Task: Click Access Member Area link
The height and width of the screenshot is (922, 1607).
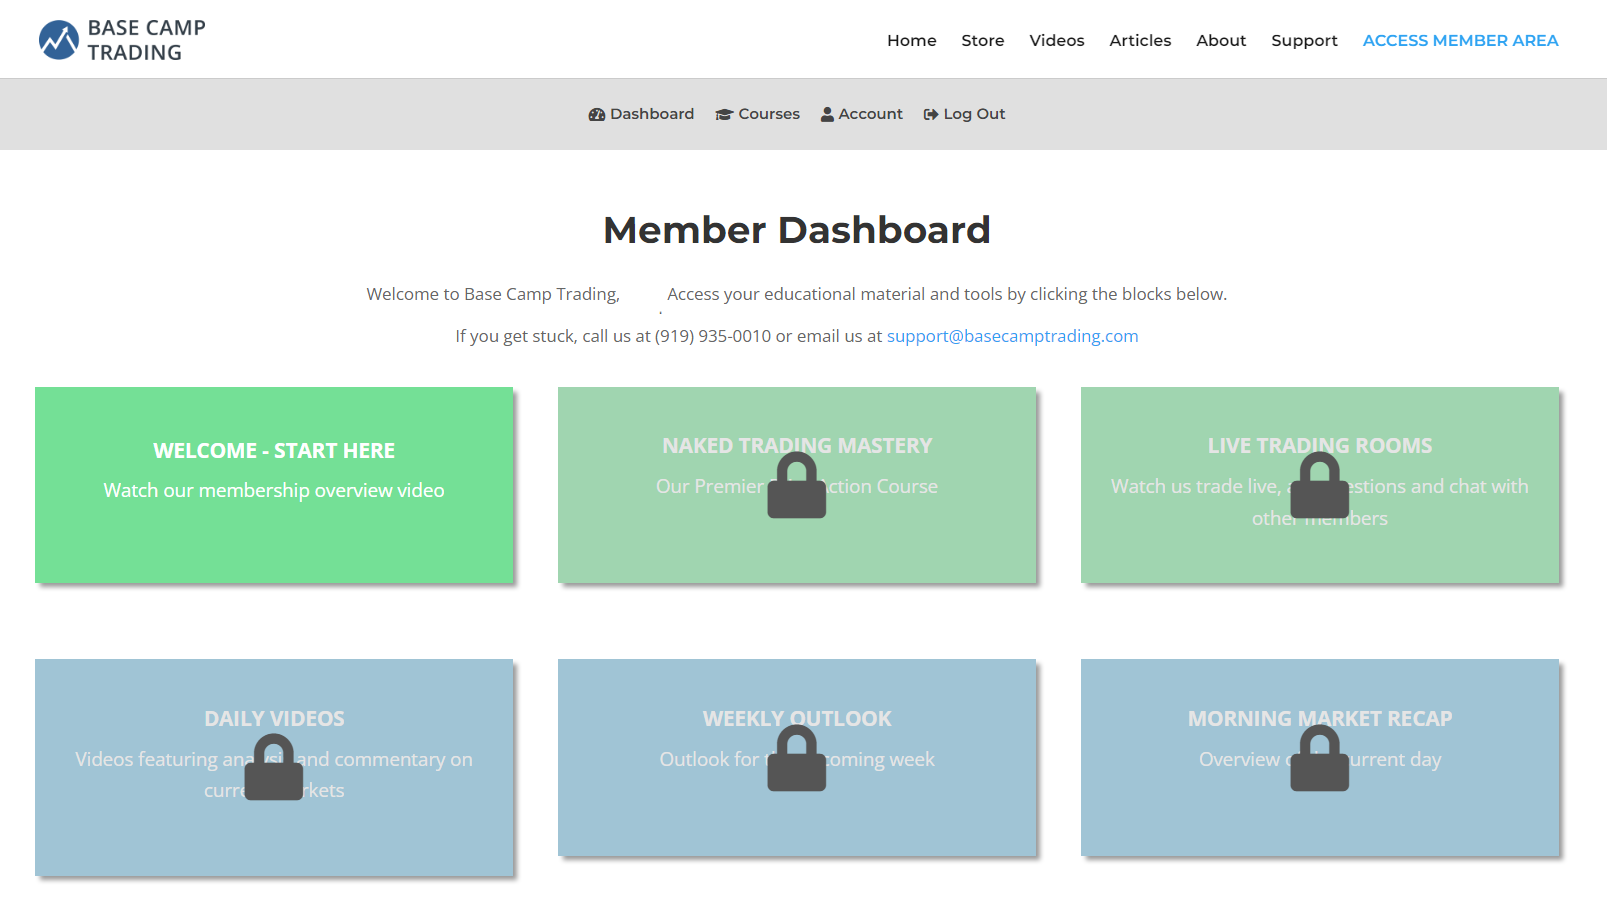Action: [1460, 40]
